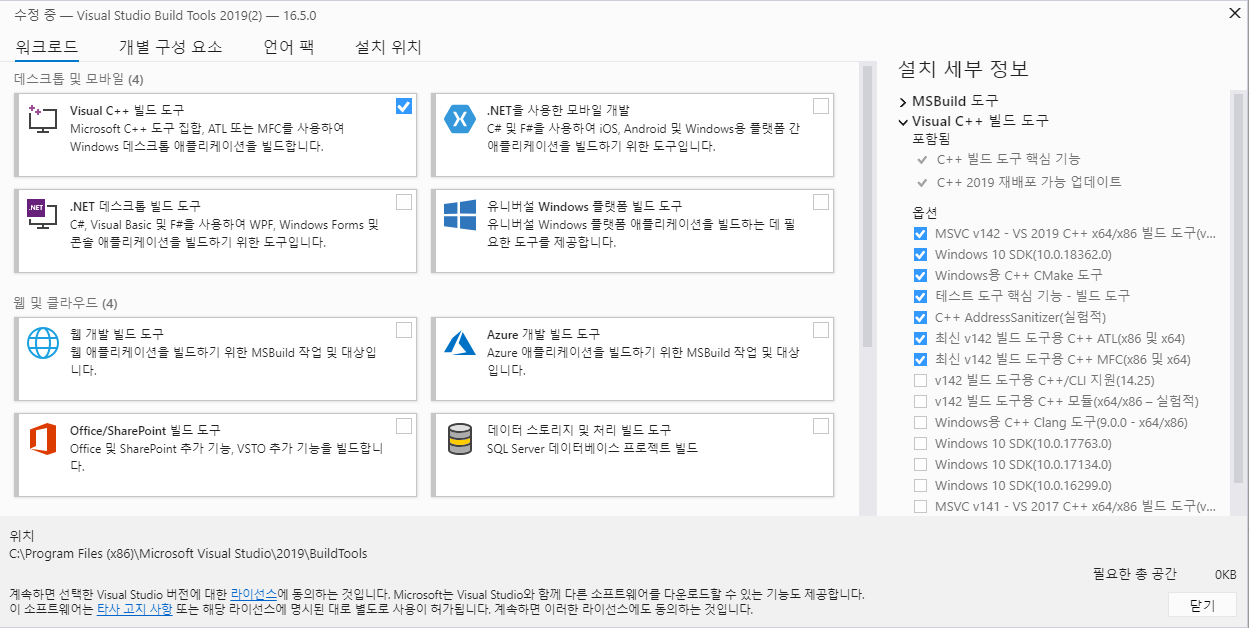The width and height of the screenshot is (1249, 628).
Task: Expand the MSBuild 도구 section
Action: pyautogui.click(x=903, y=102)
